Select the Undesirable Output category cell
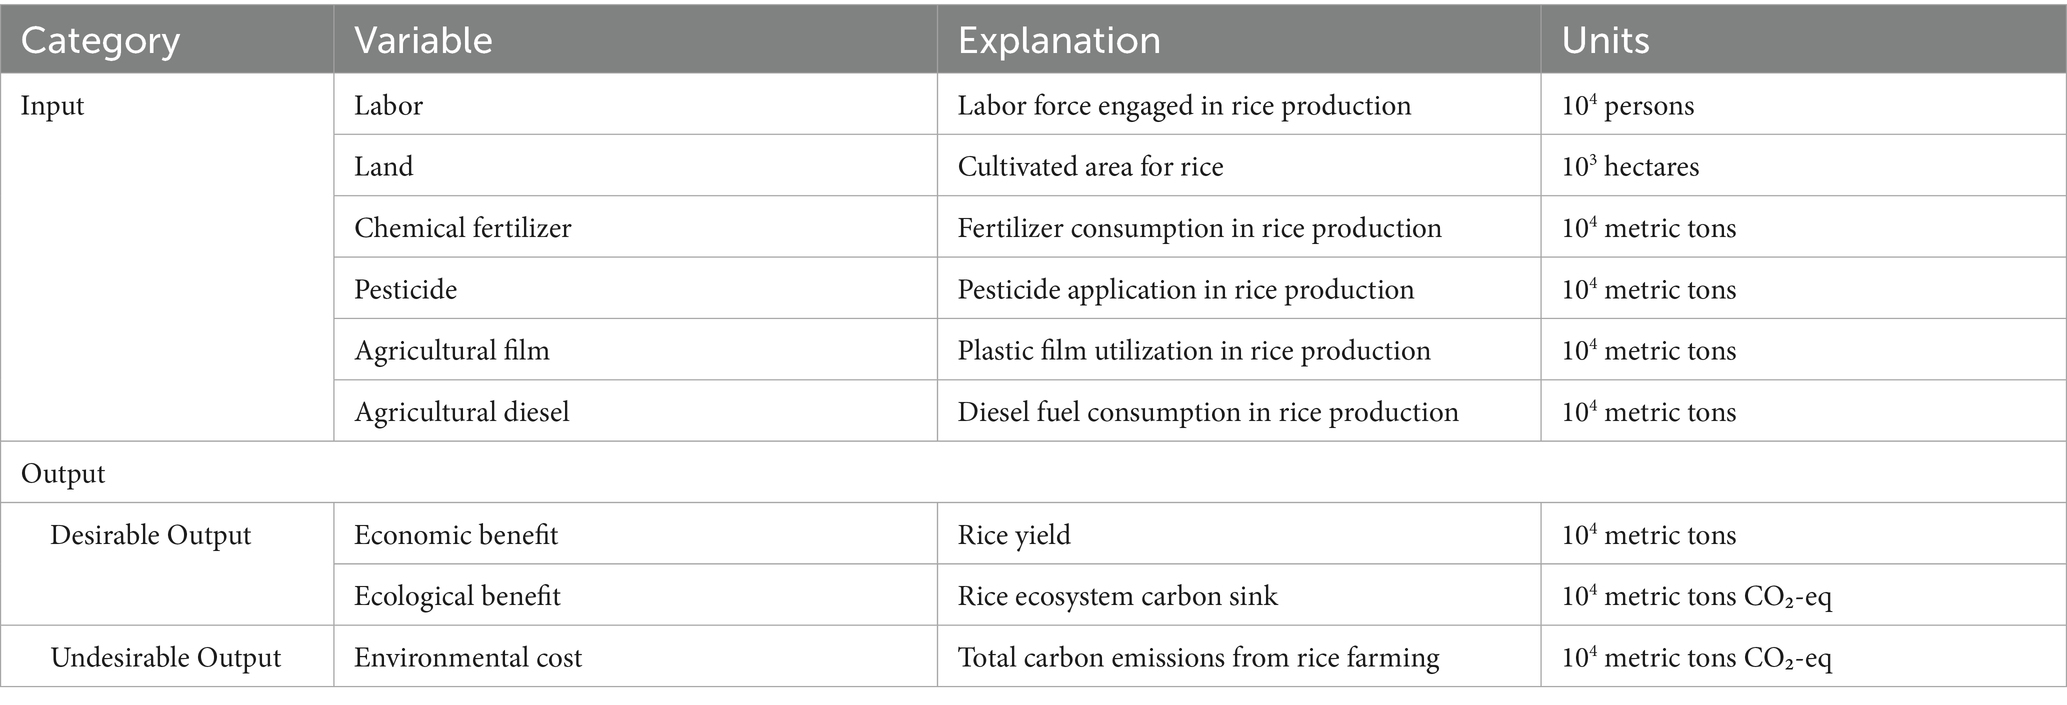The image size is (2067, 705). click(166, 657)
